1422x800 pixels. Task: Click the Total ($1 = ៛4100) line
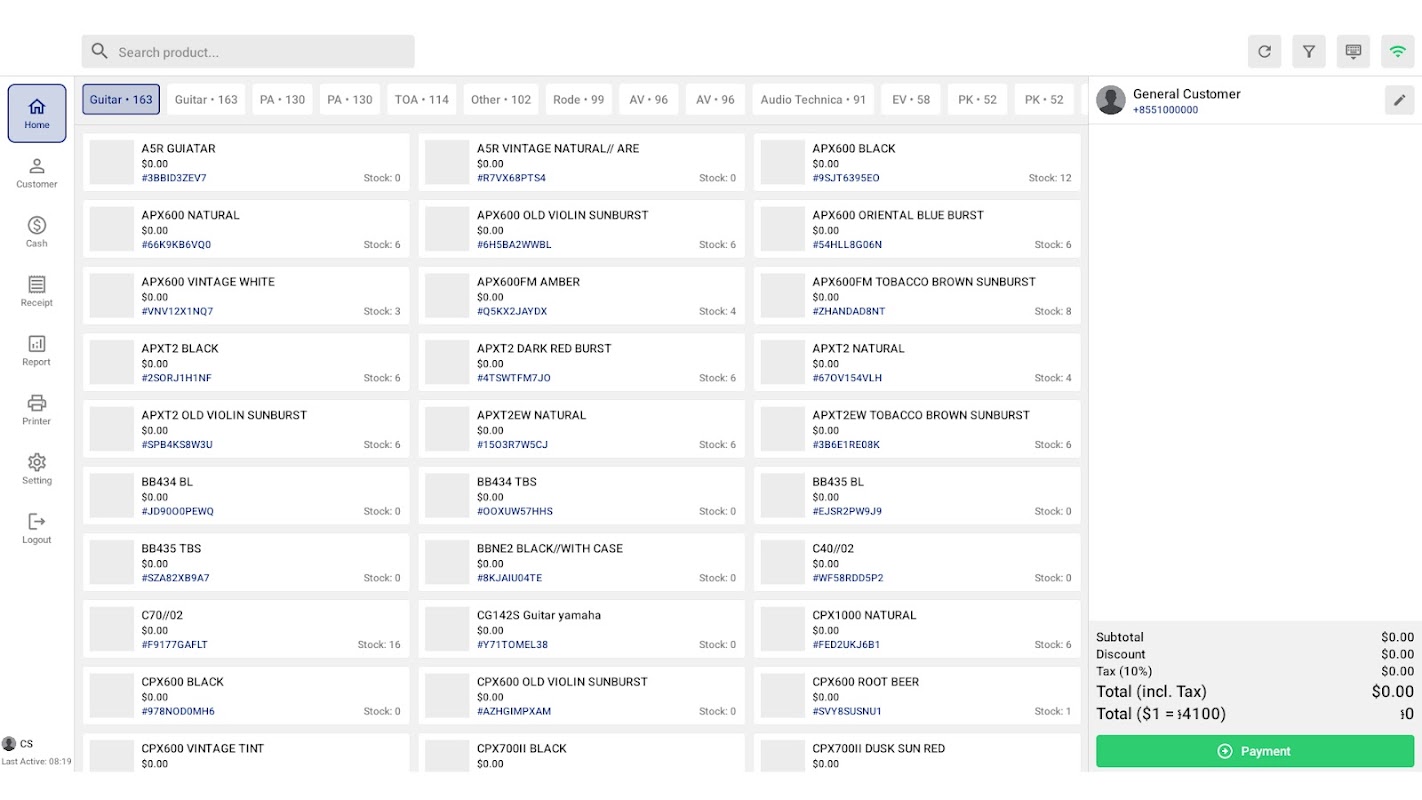pyautogui.click(x=1255, y=714)
